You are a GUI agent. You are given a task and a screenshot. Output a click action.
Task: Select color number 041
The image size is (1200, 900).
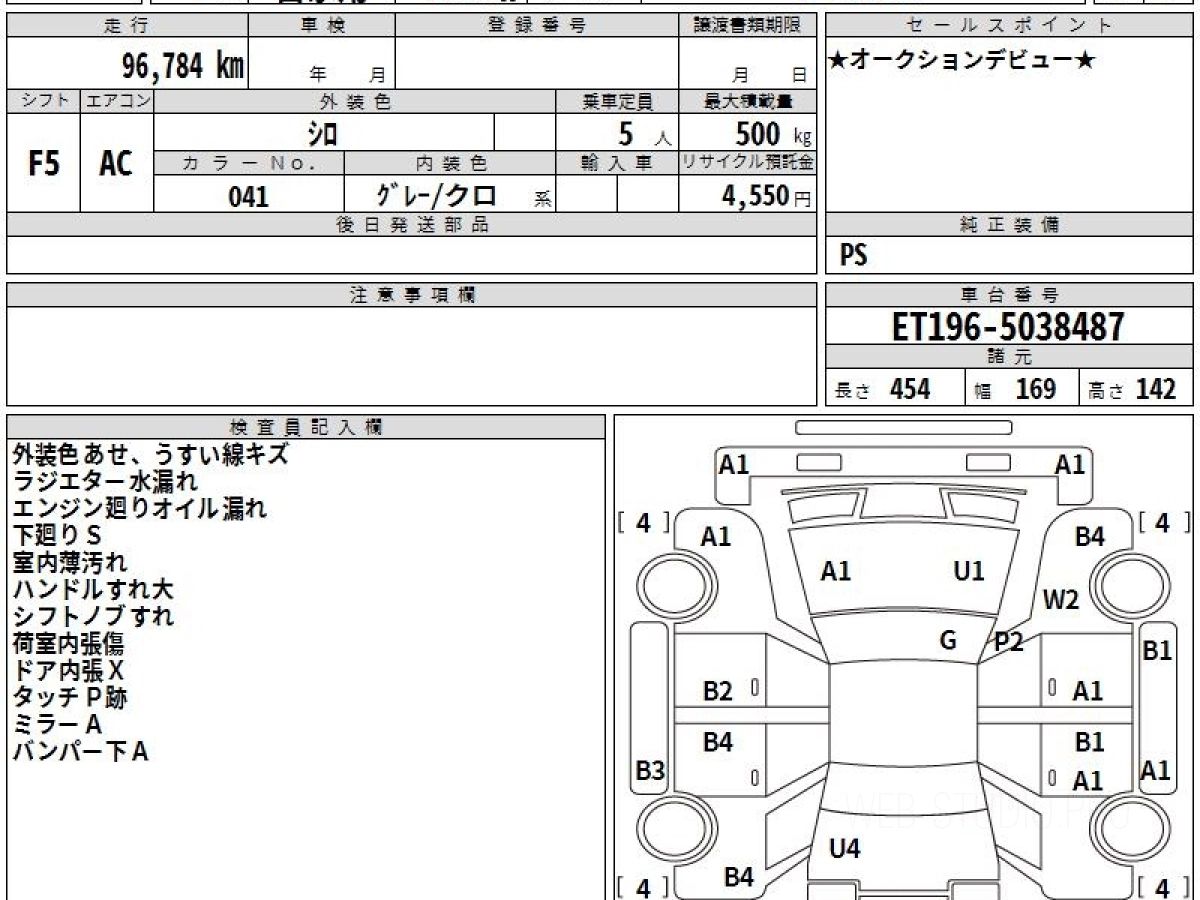pyautogui.click(x=249, y=196)
